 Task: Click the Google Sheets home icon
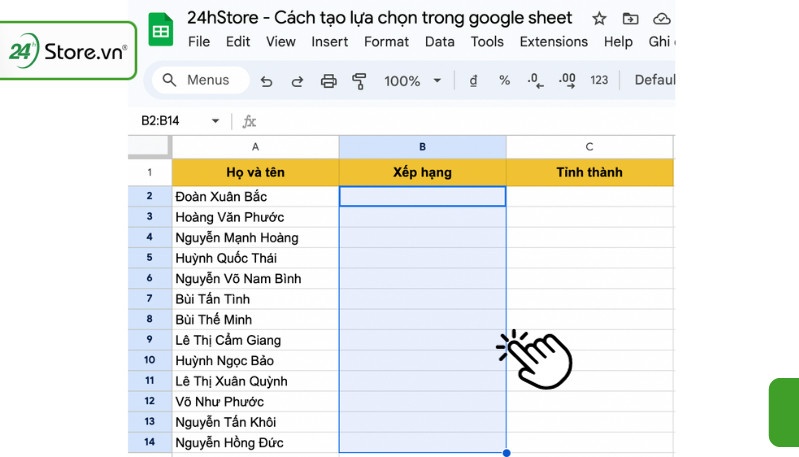point(161,30)
